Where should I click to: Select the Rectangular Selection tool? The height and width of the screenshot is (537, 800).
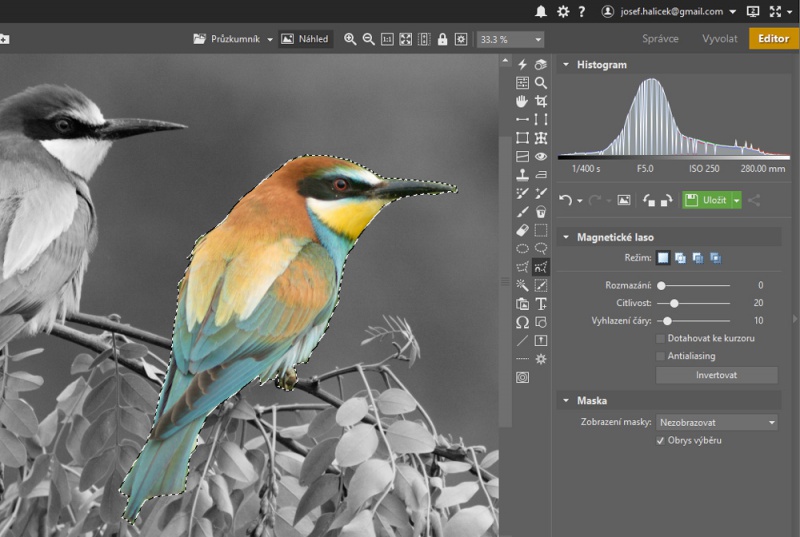(541, 230)
